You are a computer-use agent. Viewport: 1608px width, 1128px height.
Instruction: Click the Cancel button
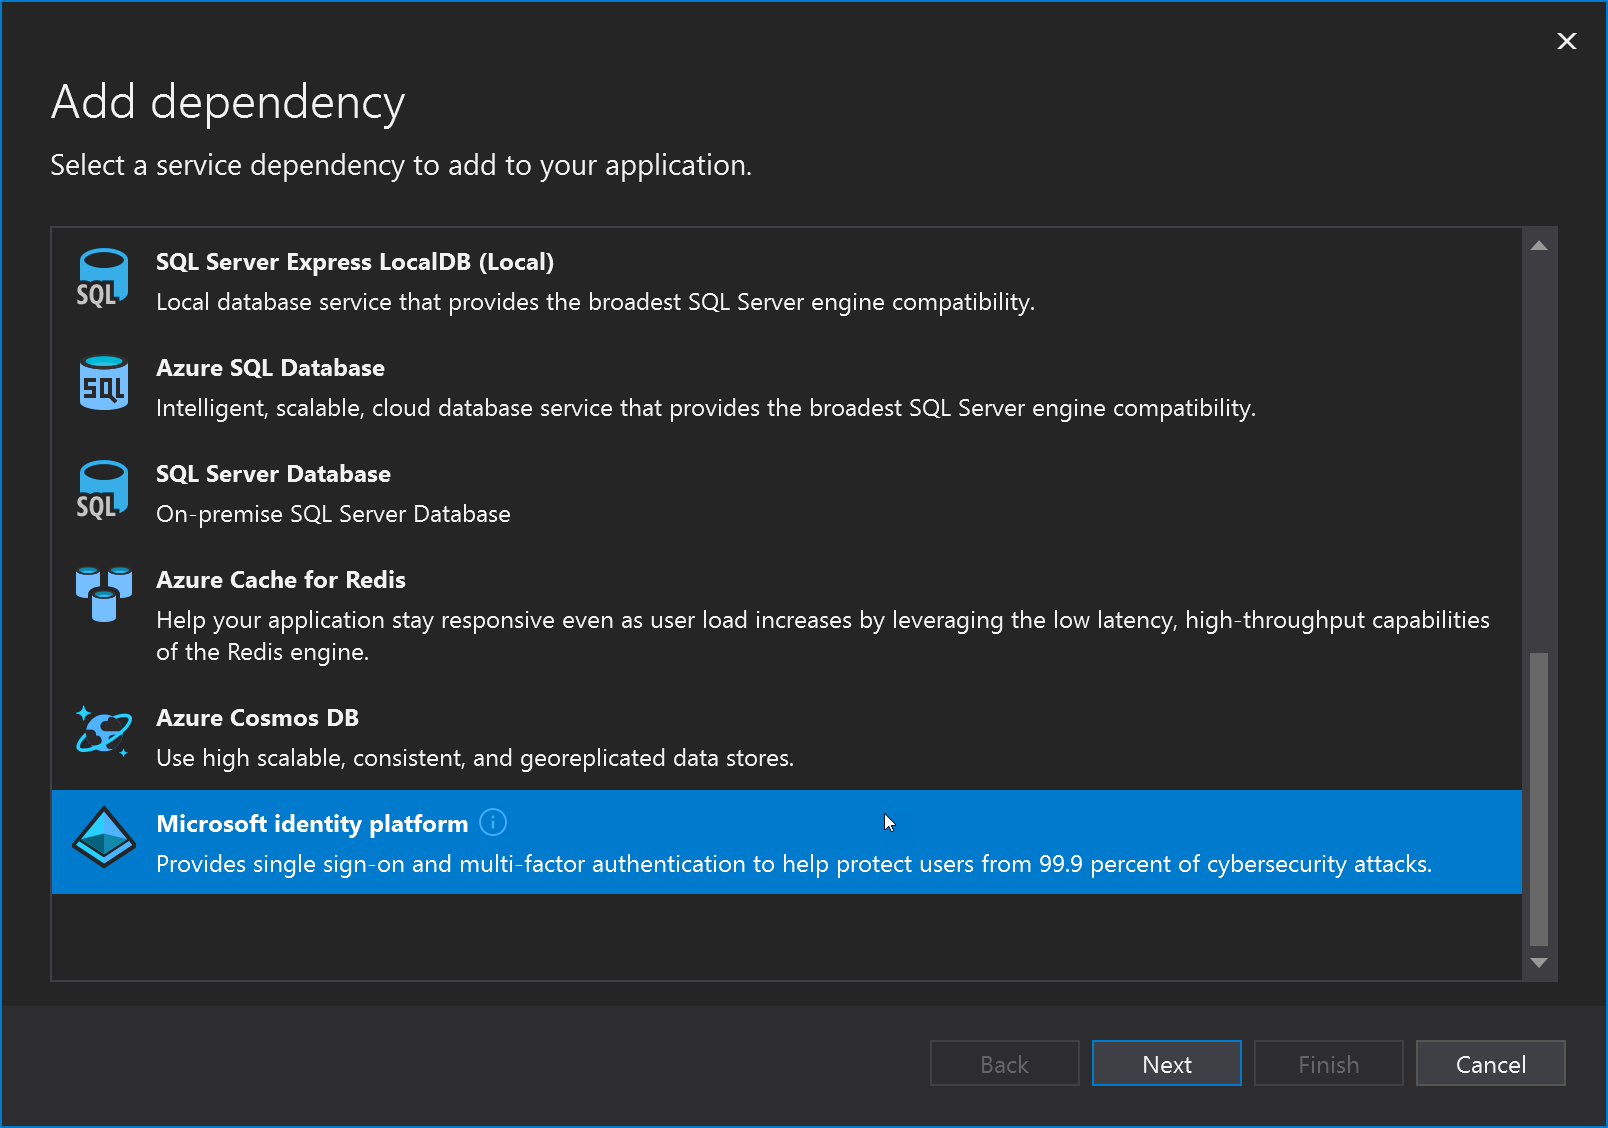click(1491, 1063)
